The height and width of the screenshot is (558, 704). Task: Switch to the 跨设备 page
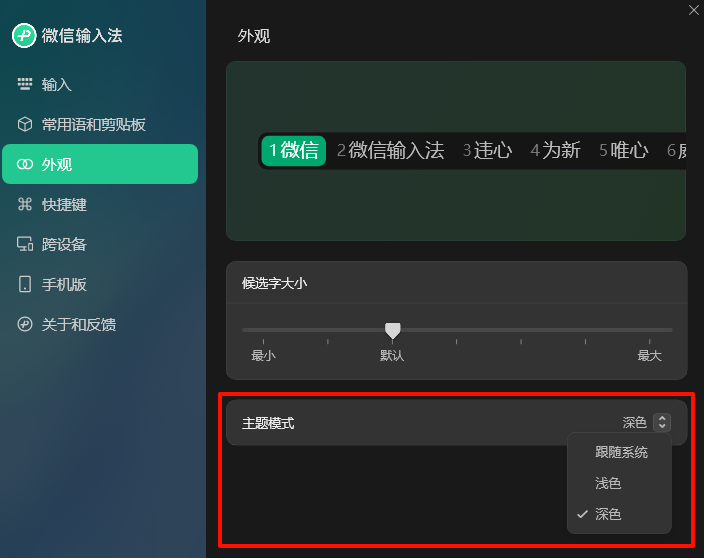100,244
